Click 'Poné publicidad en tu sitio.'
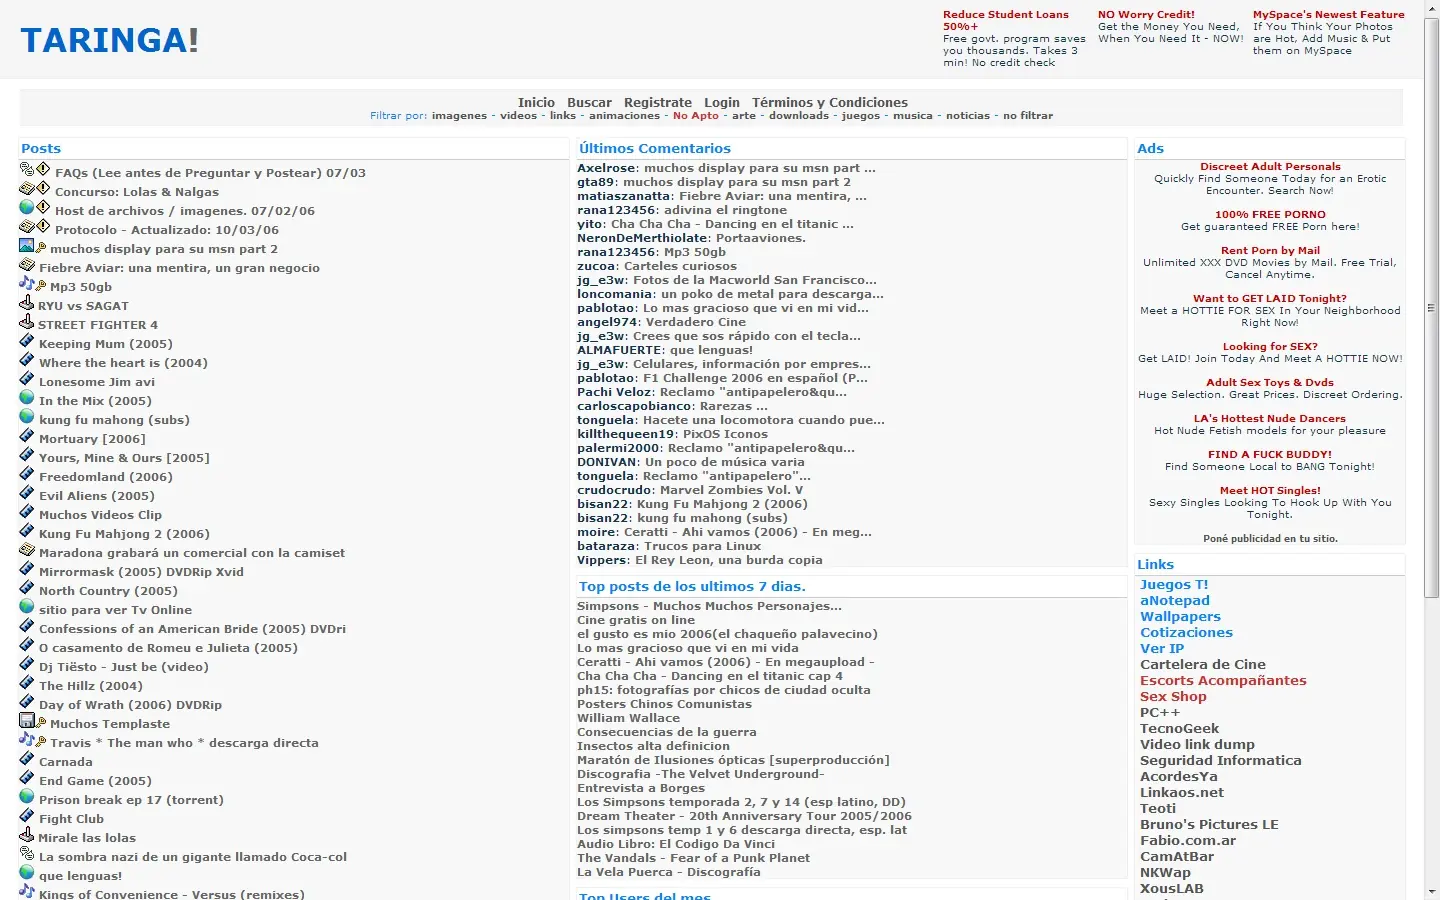Viewport: 1440px width, 900px height. pyautogui.click(x=1270, y=538)
